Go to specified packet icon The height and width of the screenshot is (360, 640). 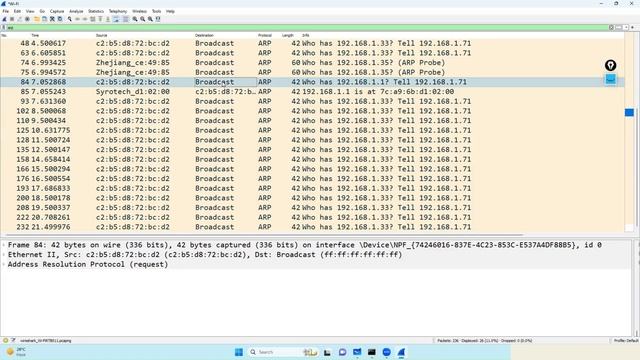92,19
